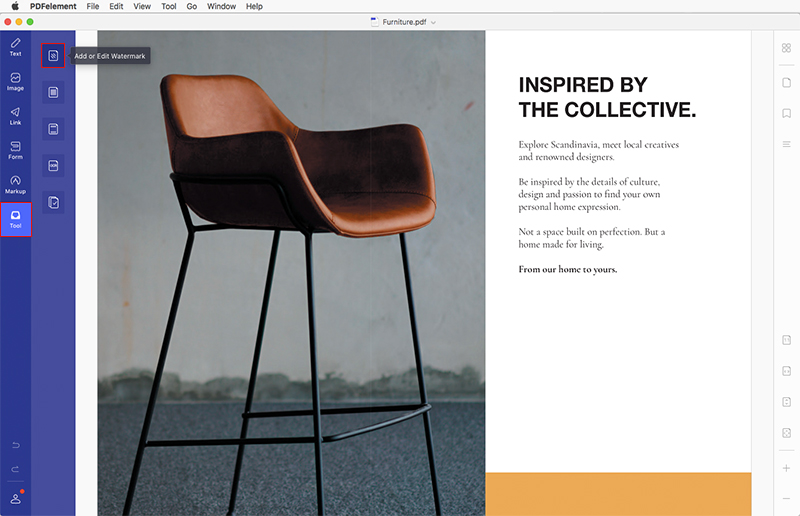Zoom out with the minus icon
800x516 pixels.
(x=786, y=499)
